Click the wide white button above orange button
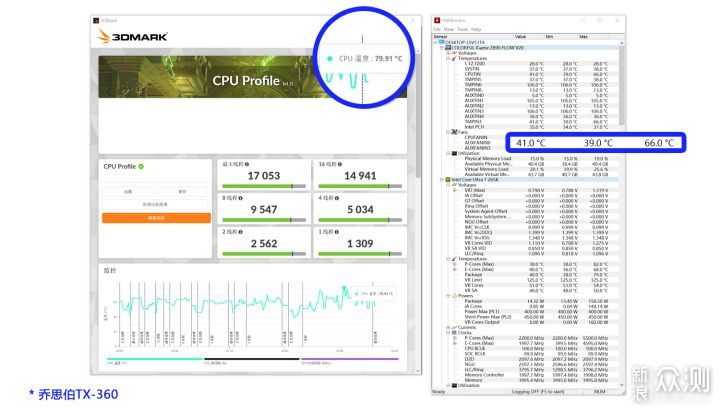The height and width of the screenshot is (411, 720). tap(155, 204)
